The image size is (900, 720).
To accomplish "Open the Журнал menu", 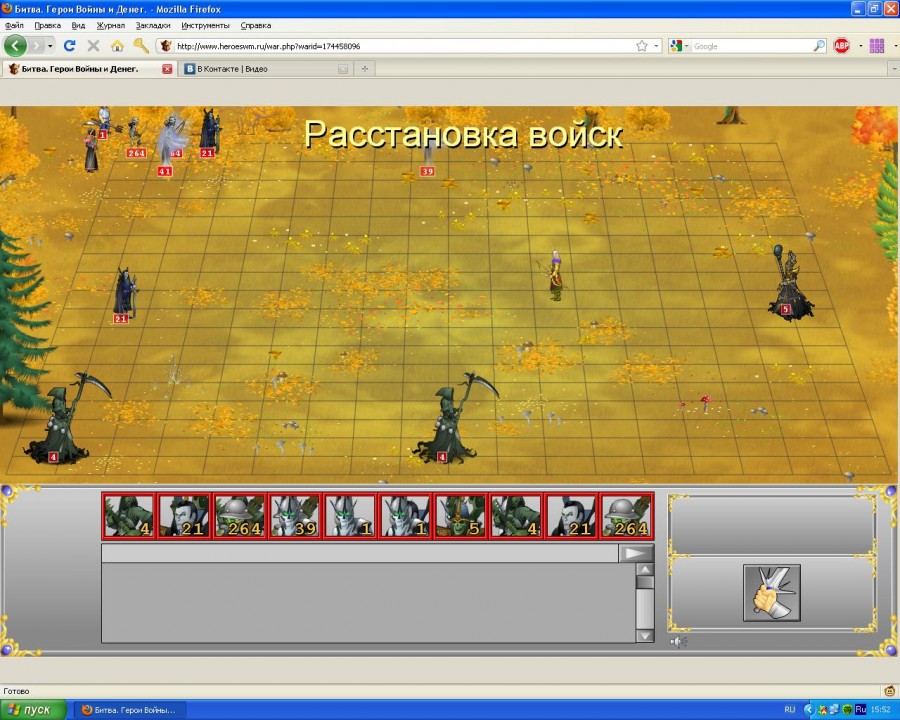I will [x=110, y=25].
